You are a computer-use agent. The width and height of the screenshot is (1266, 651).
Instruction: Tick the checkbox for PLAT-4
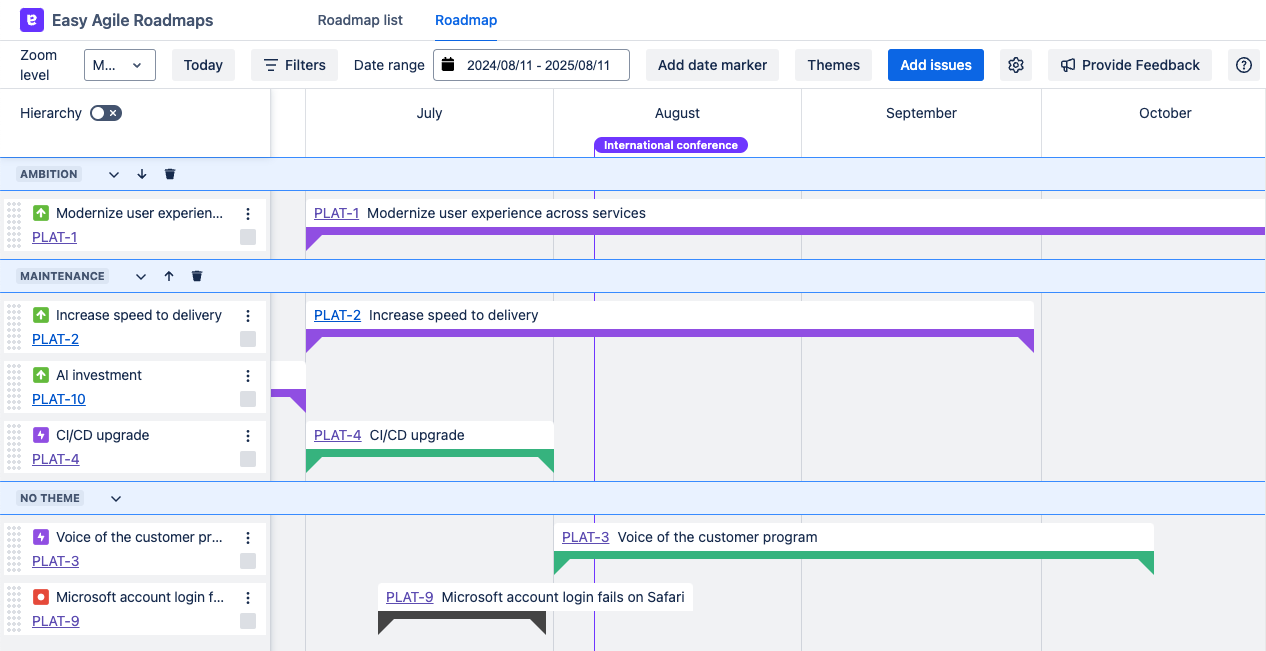click(x=248, y=459)
